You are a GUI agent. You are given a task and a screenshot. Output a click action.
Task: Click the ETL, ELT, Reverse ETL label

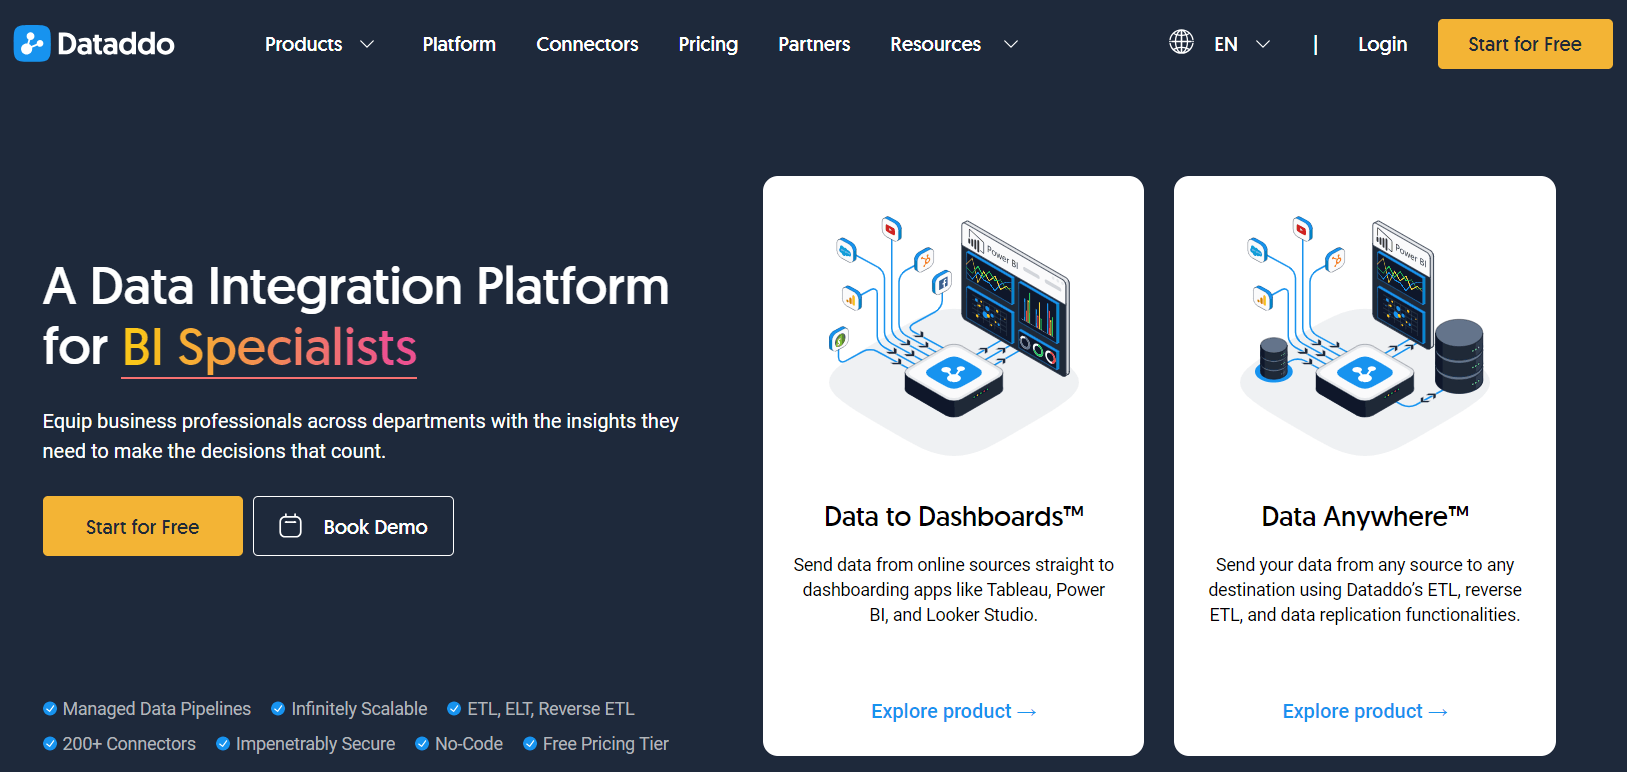pos(551,709)
